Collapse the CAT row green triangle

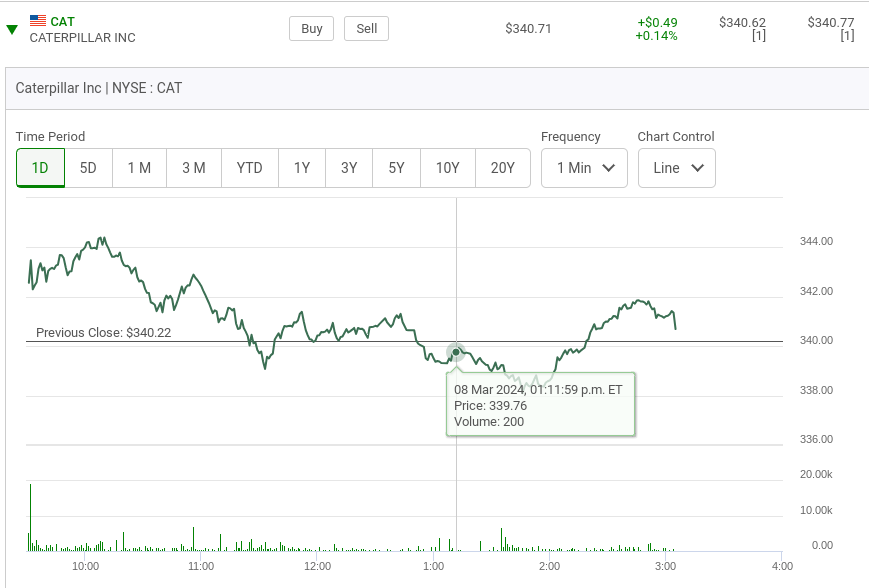coord(12,29)
